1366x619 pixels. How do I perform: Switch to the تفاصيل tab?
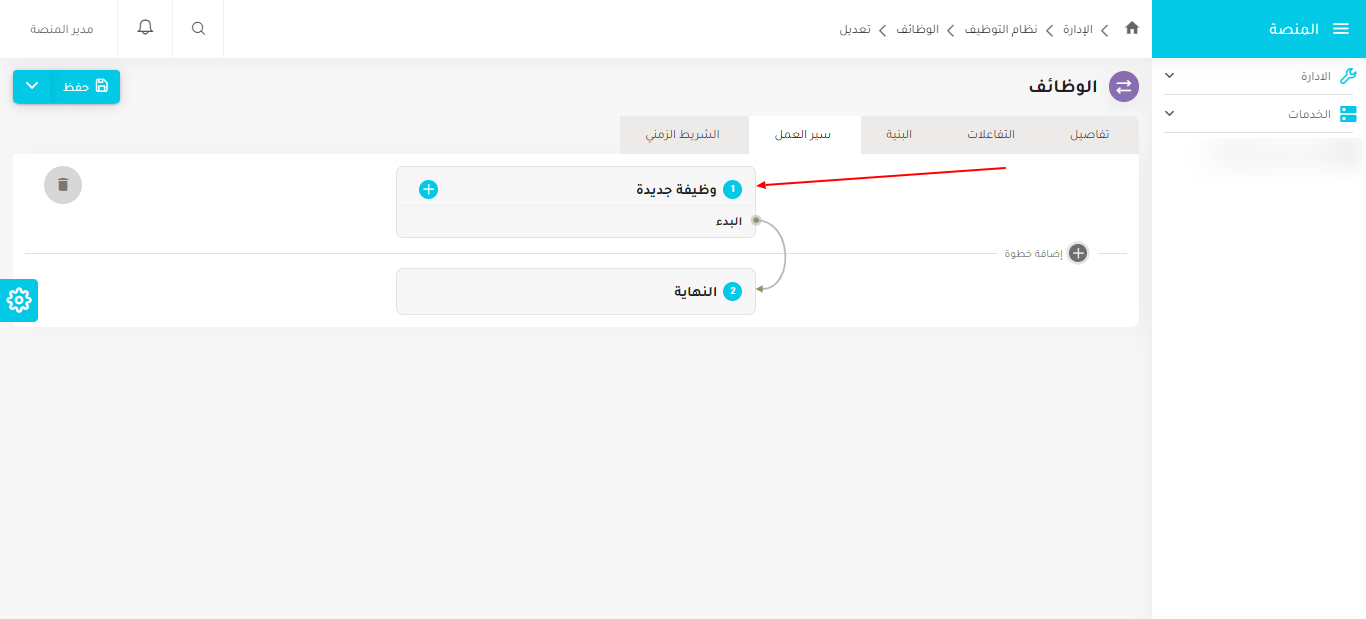click(x=1089, y=134)
